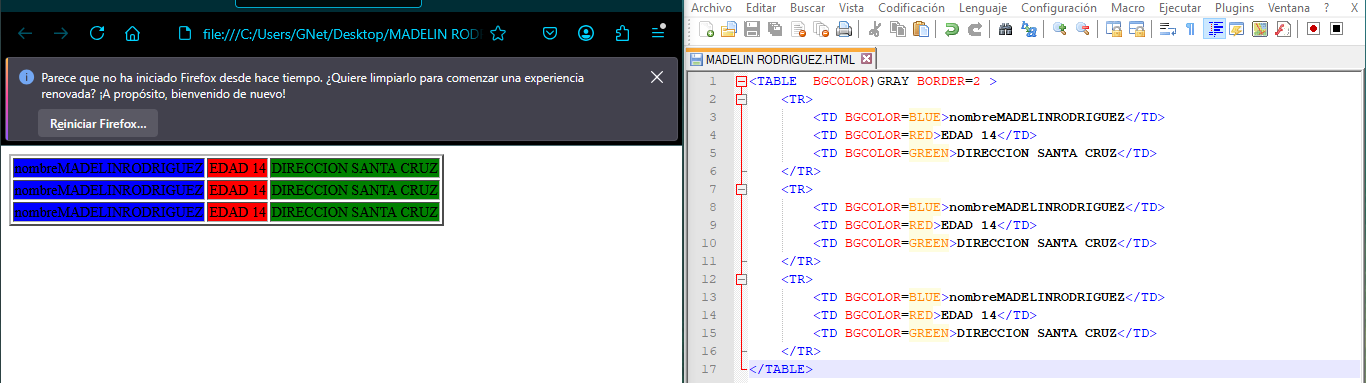This screenshot has width=1366, height=383.
Task: Open the Plugins menu
Action: click(1234, 7)
